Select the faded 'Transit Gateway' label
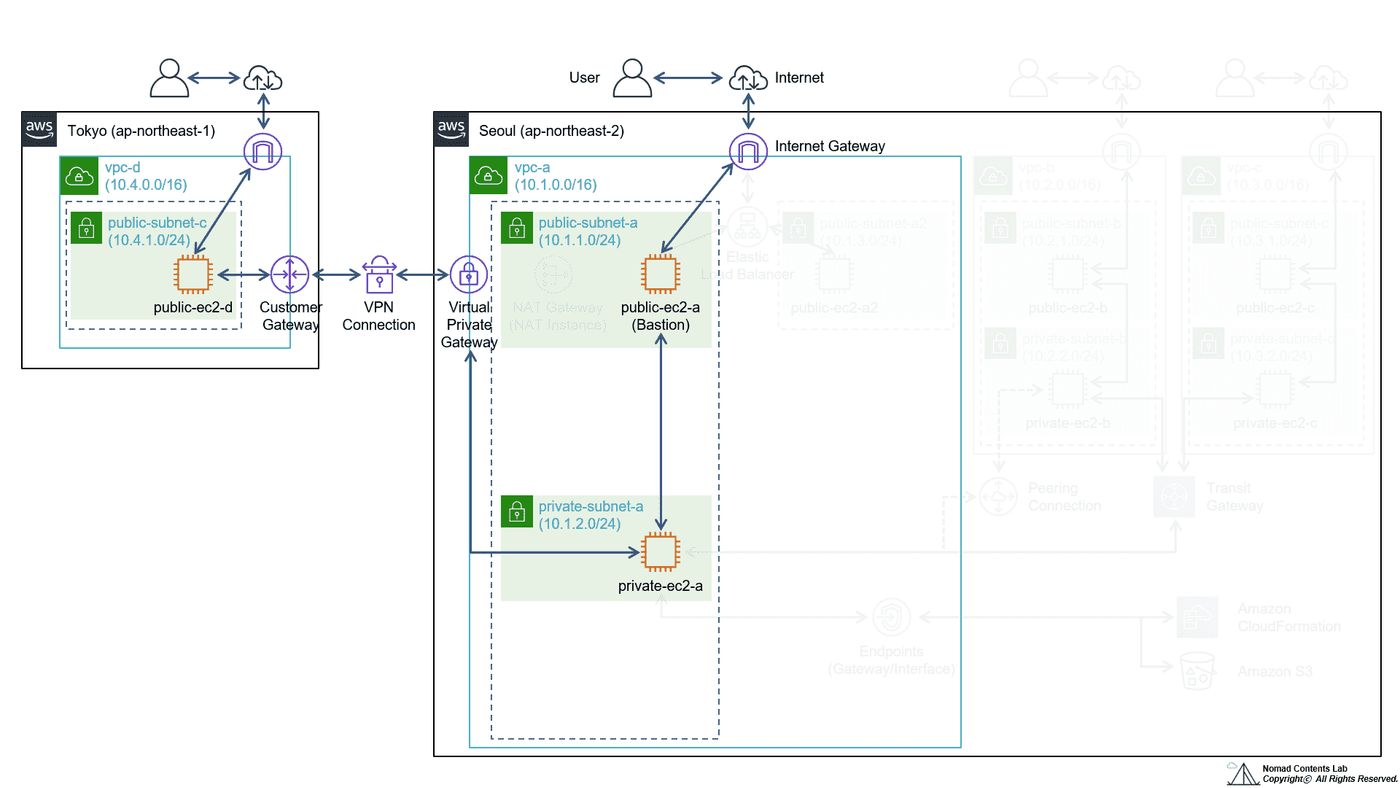1400x788 pixels. pyautogui.click(x=1235, y=497)
